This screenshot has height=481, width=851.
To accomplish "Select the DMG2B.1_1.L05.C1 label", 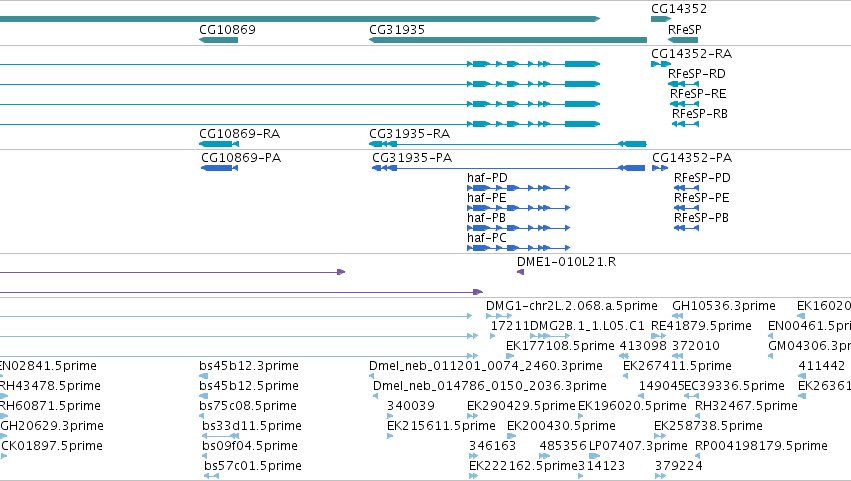I will pyautogui.click(x=587, y=326).
